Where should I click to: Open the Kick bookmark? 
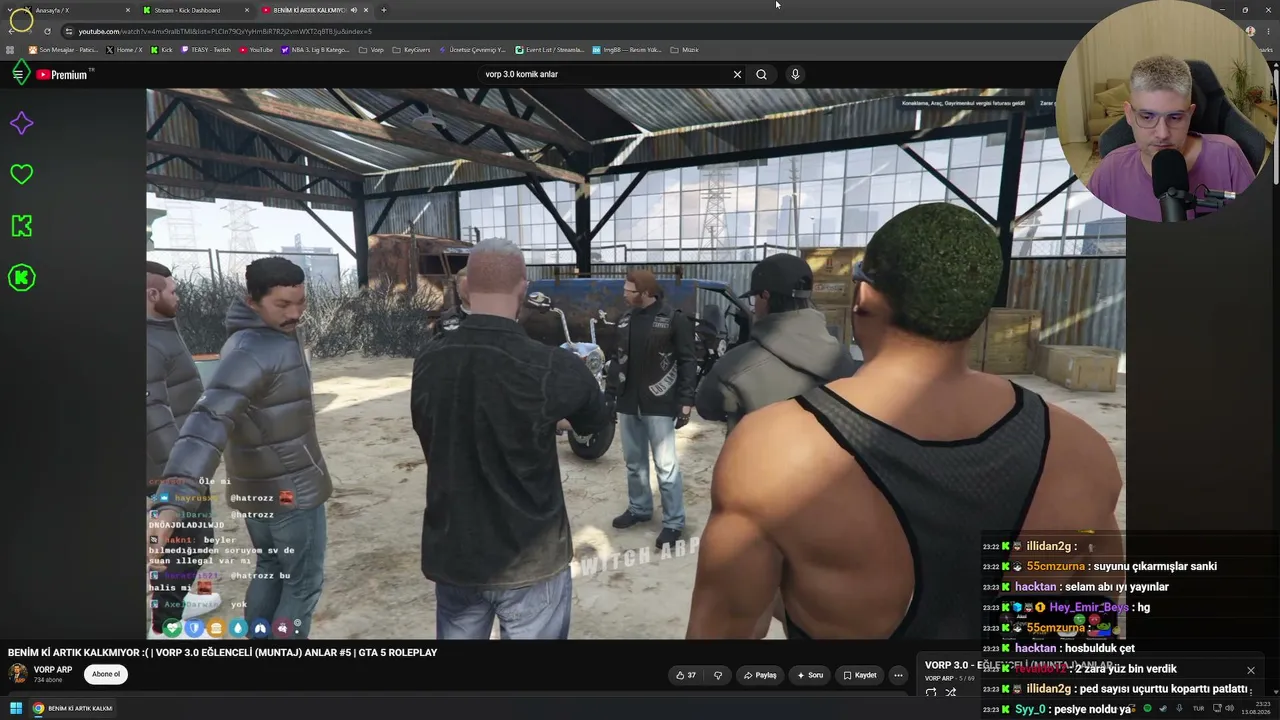pyautogui.click(x=161, y=50)
